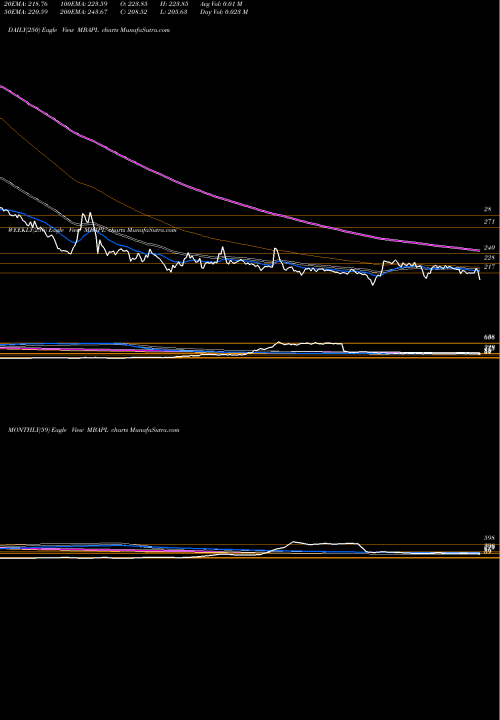Click the close price 'C:' reading
Image resolution: width=500 pixels, height=720 pixels.
point(134,12)
